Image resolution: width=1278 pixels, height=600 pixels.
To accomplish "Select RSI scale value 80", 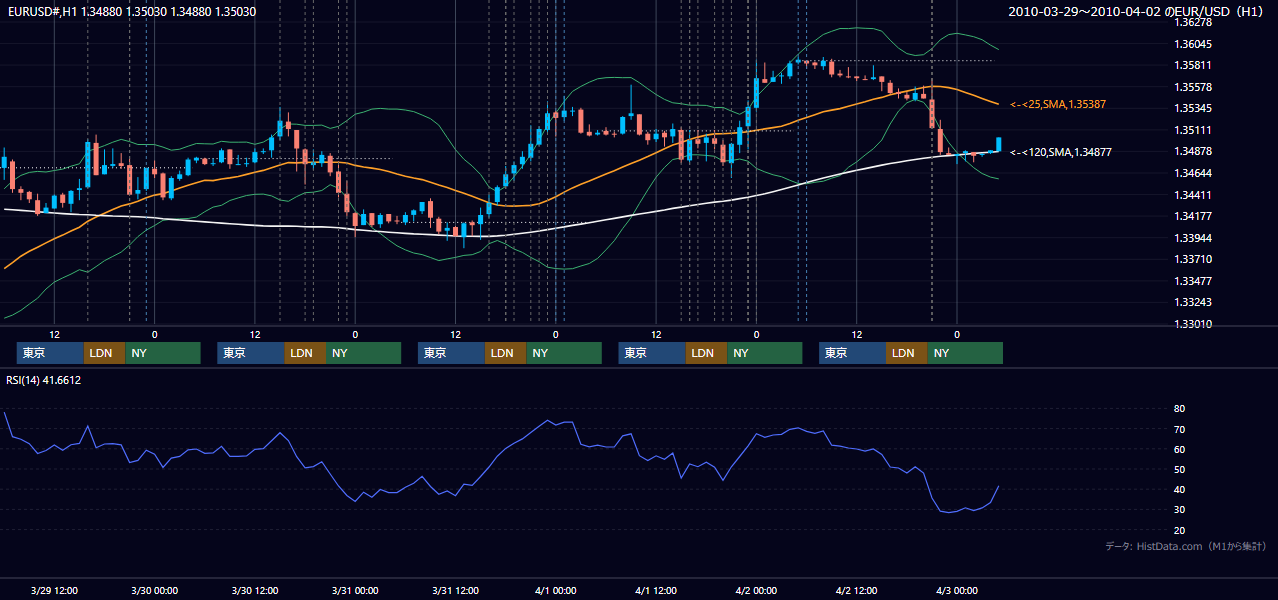I will point(1180,409).
